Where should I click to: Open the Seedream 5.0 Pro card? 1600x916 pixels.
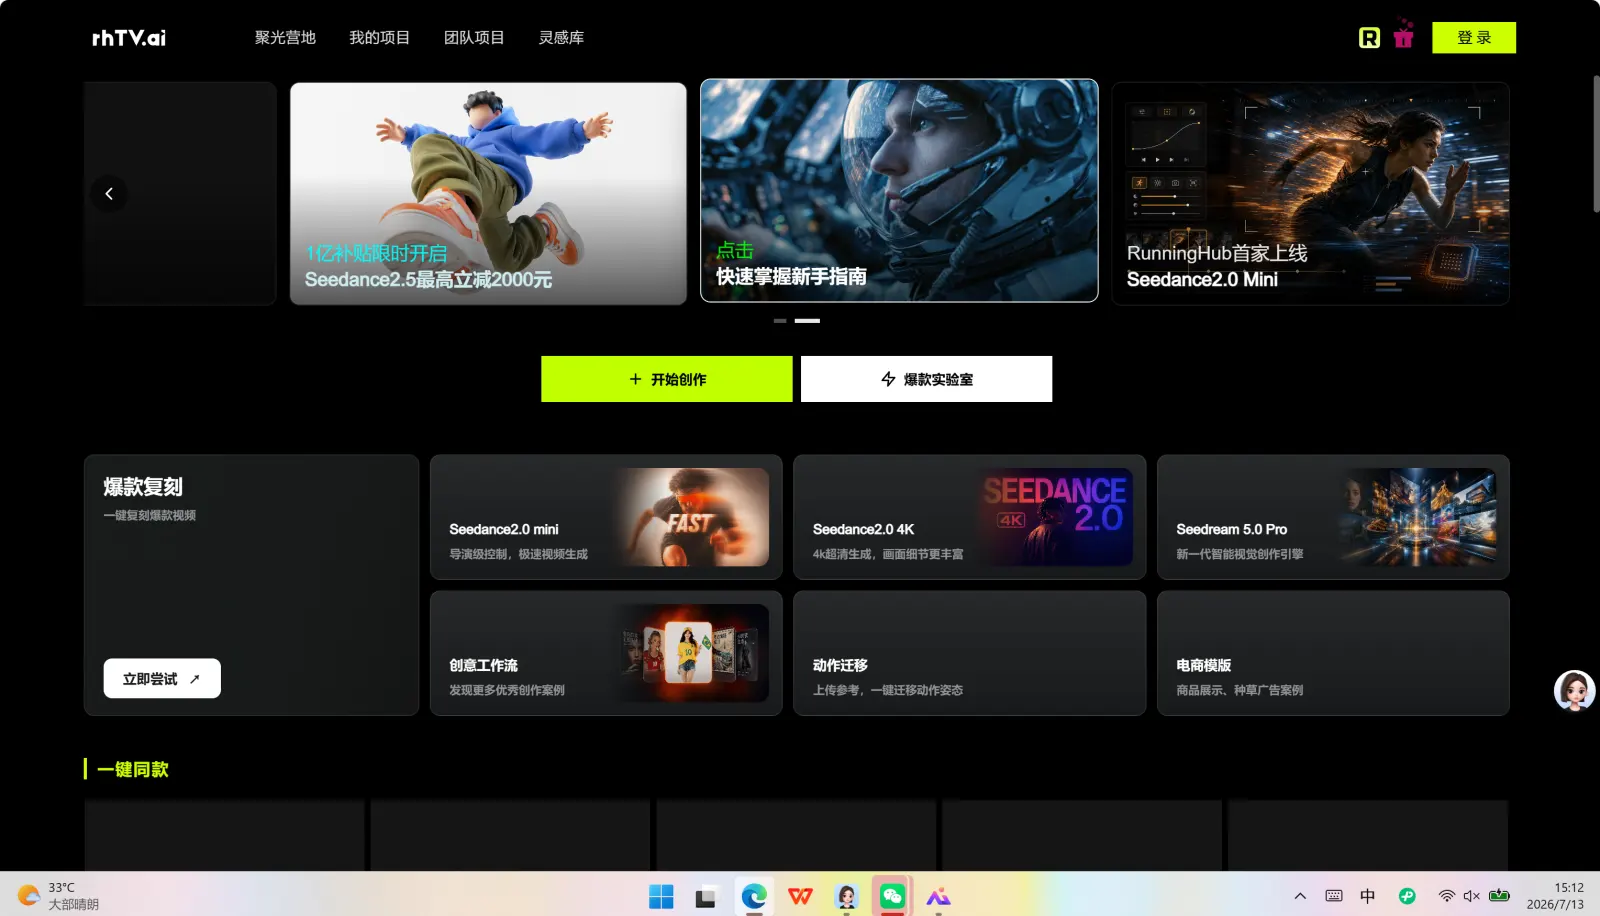[1333, 517]
